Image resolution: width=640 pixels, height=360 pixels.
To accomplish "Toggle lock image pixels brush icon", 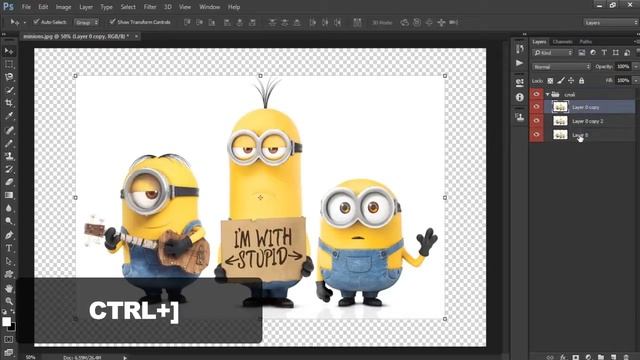I will [x=561, y=81].
